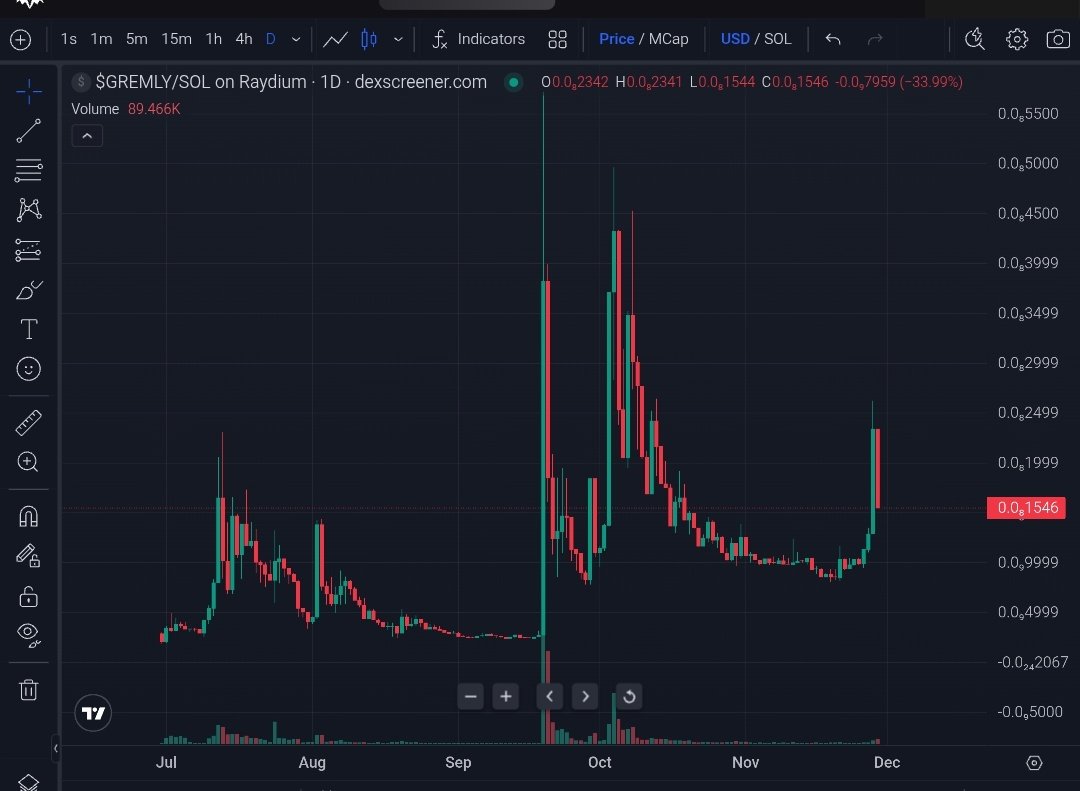Viewport: 1080px width, 791px height.
Task: Switch chart from Price to MCap
Action: 668,39
